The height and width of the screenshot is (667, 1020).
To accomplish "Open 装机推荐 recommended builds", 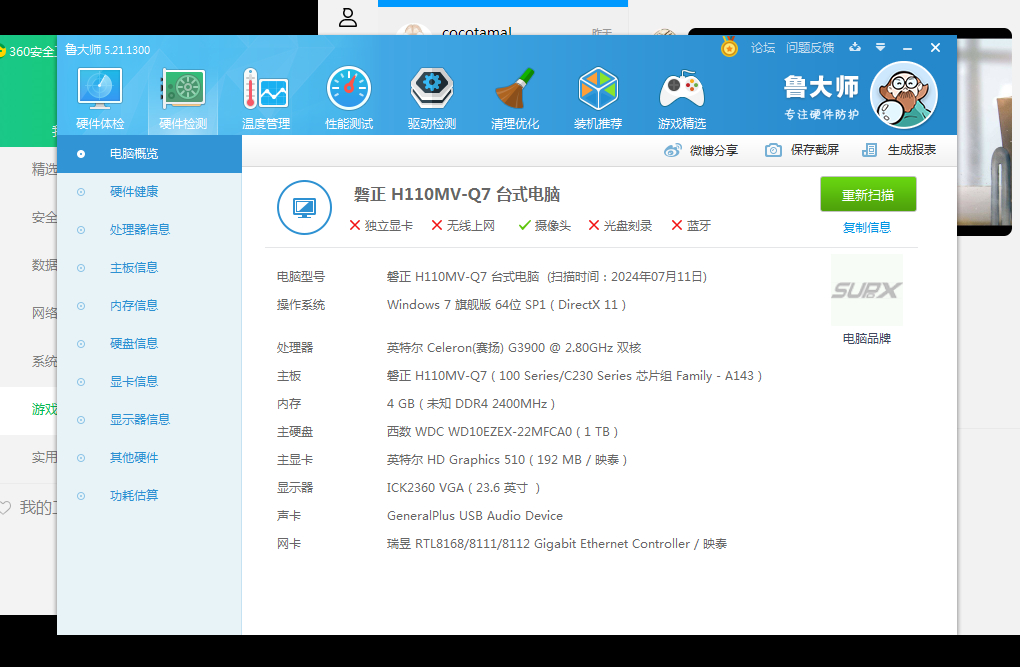I will (598, 98).
